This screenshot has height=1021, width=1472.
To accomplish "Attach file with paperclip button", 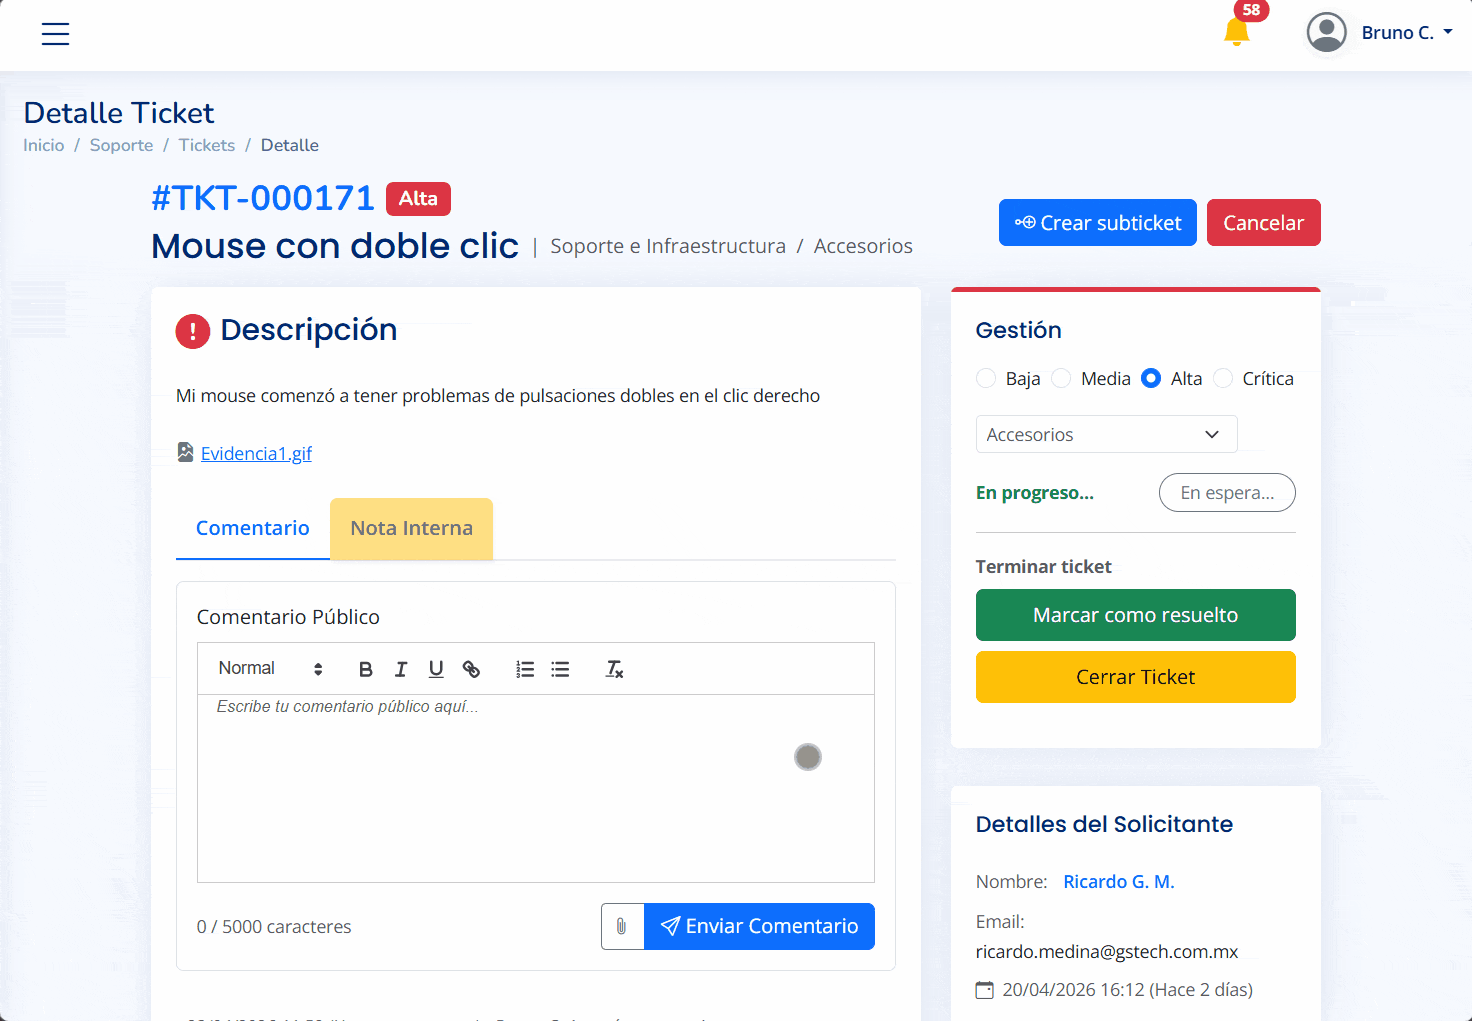I will pos(622,926).
